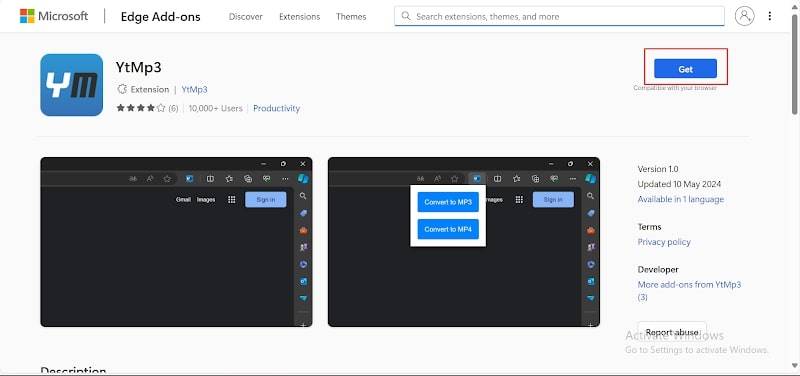
Task: Click favorites star icon in first preview
Action: (167, 179)
